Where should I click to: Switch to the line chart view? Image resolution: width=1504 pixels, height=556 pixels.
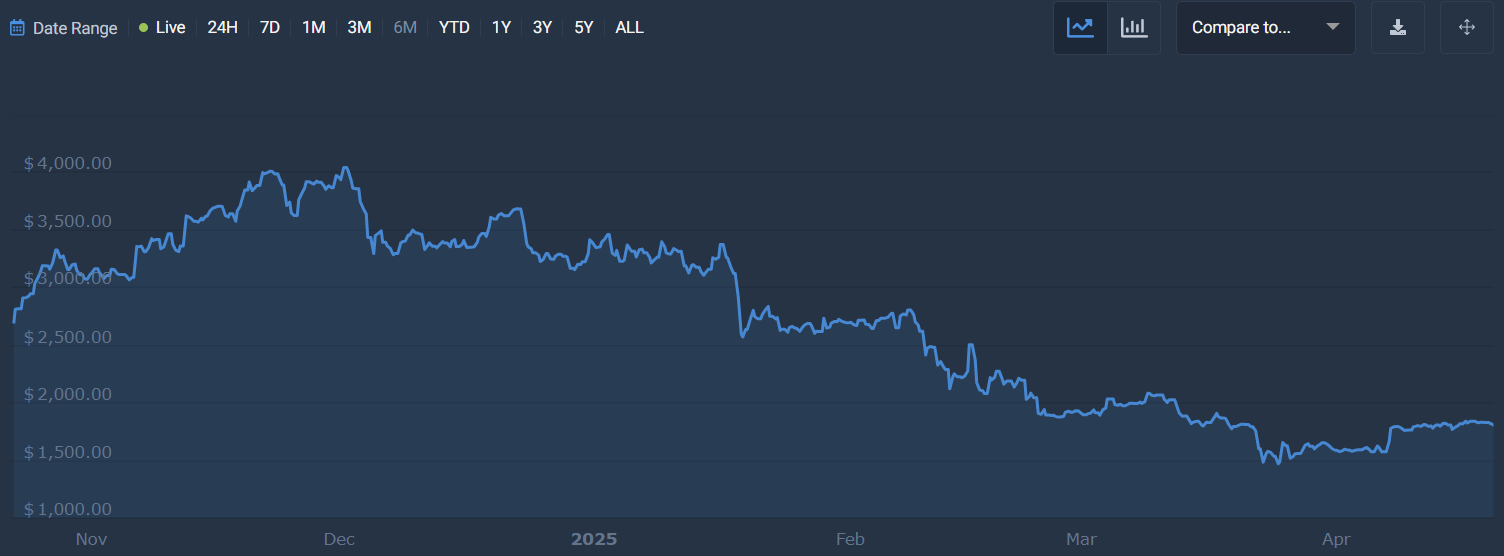tap(1080, 28)
